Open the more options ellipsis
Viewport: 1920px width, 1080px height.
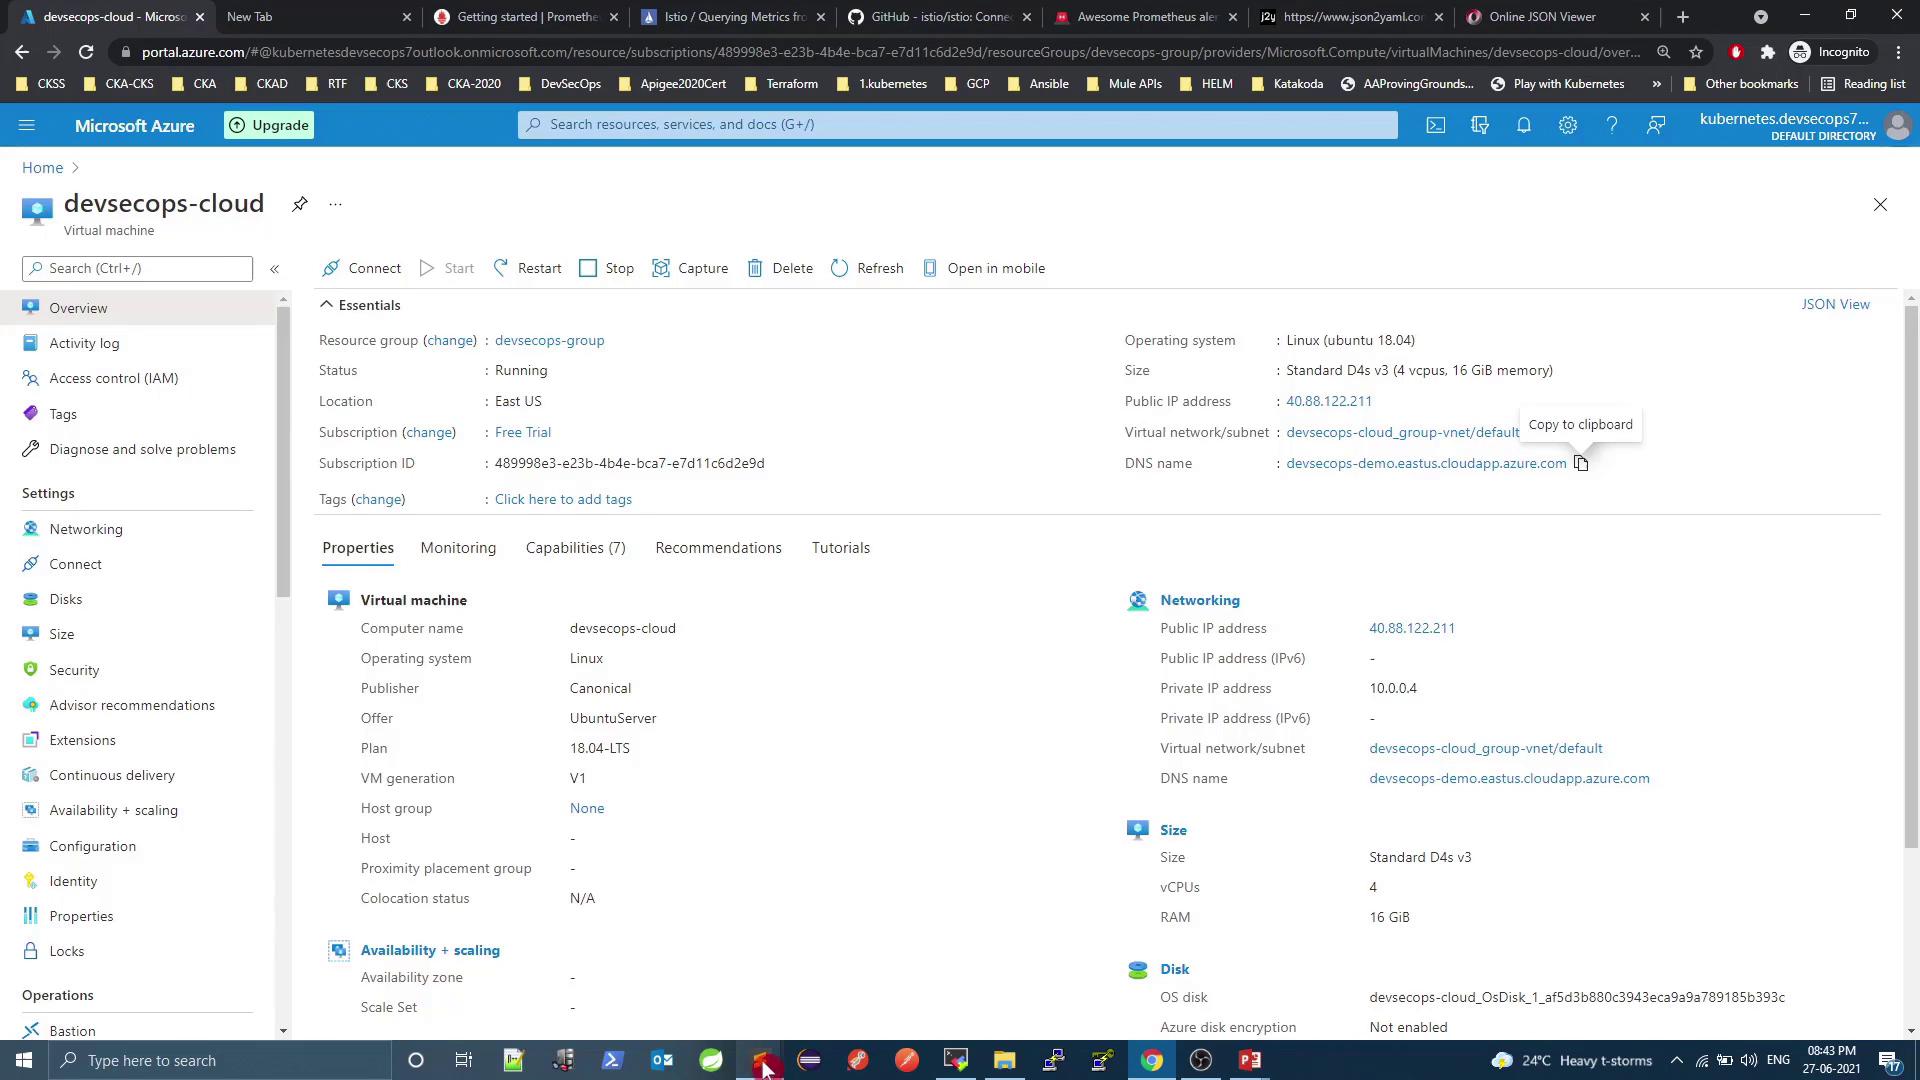[x=335, y=204]
